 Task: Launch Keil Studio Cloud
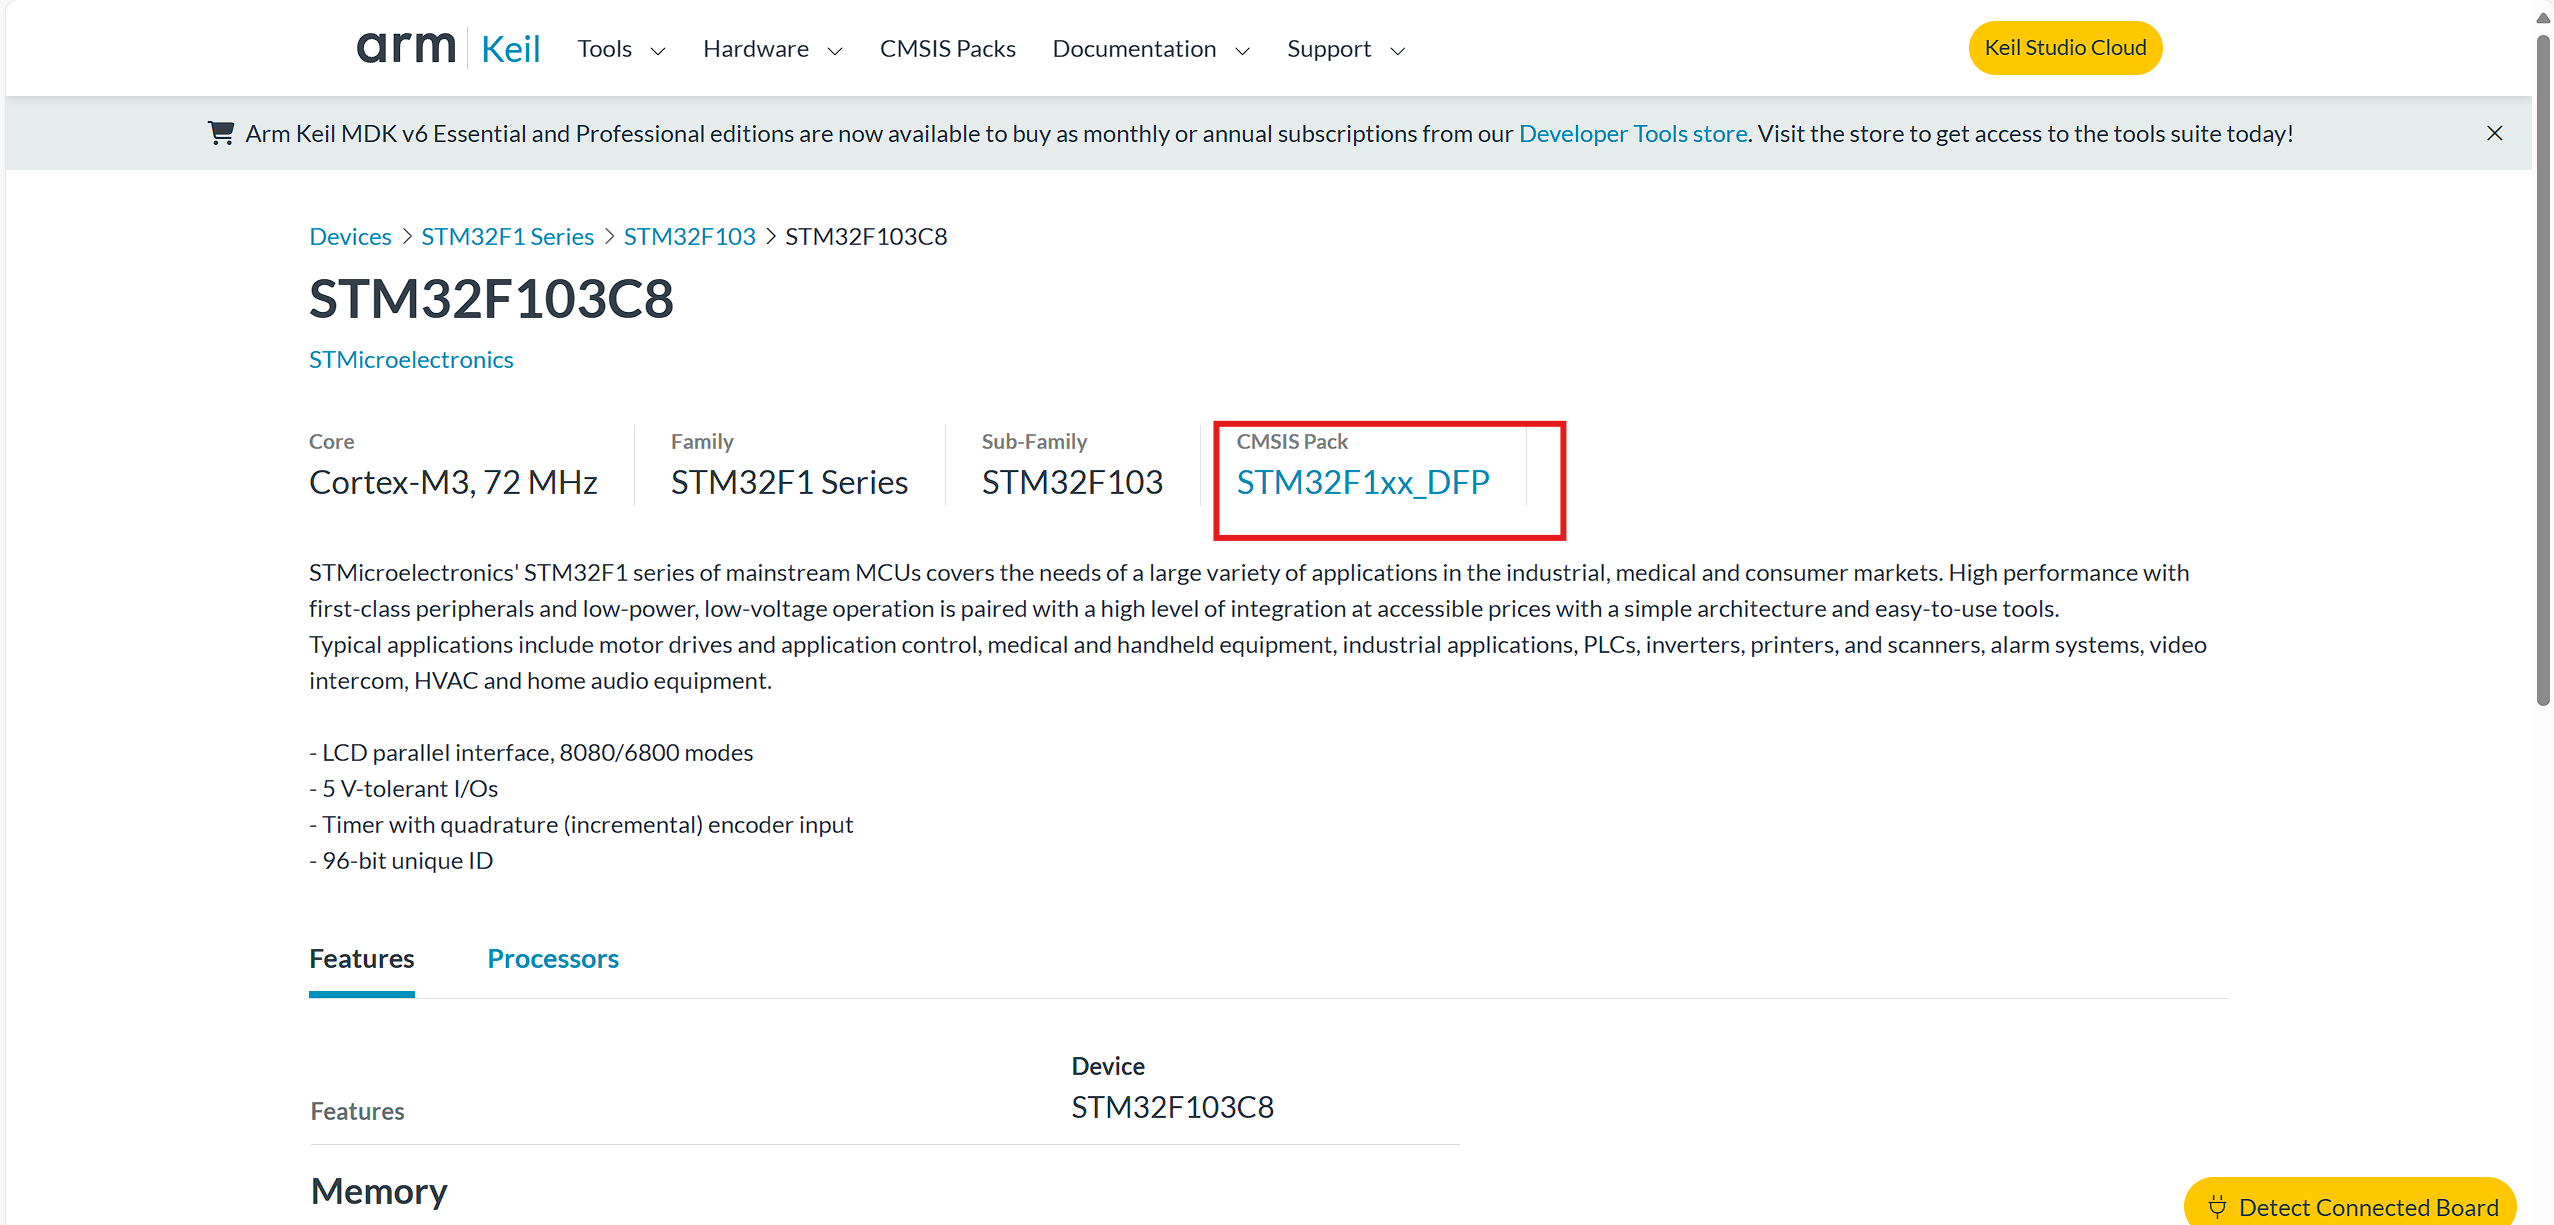tap(2065, 48)
